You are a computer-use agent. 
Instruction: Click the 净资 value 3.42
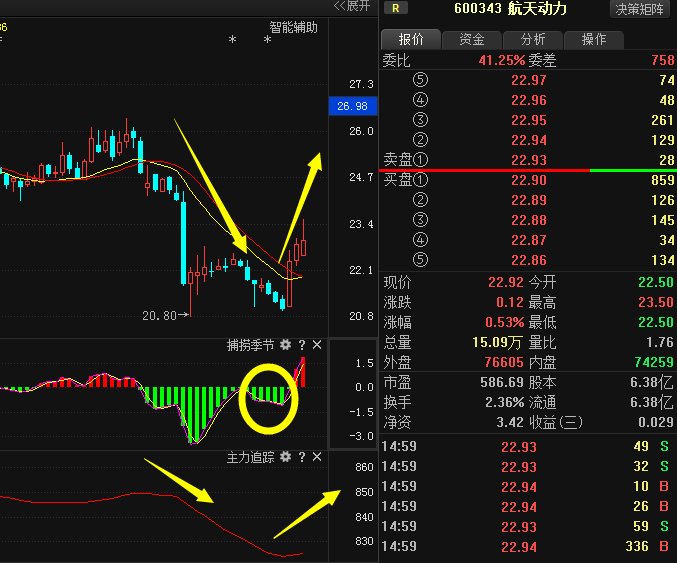[510, 422]
